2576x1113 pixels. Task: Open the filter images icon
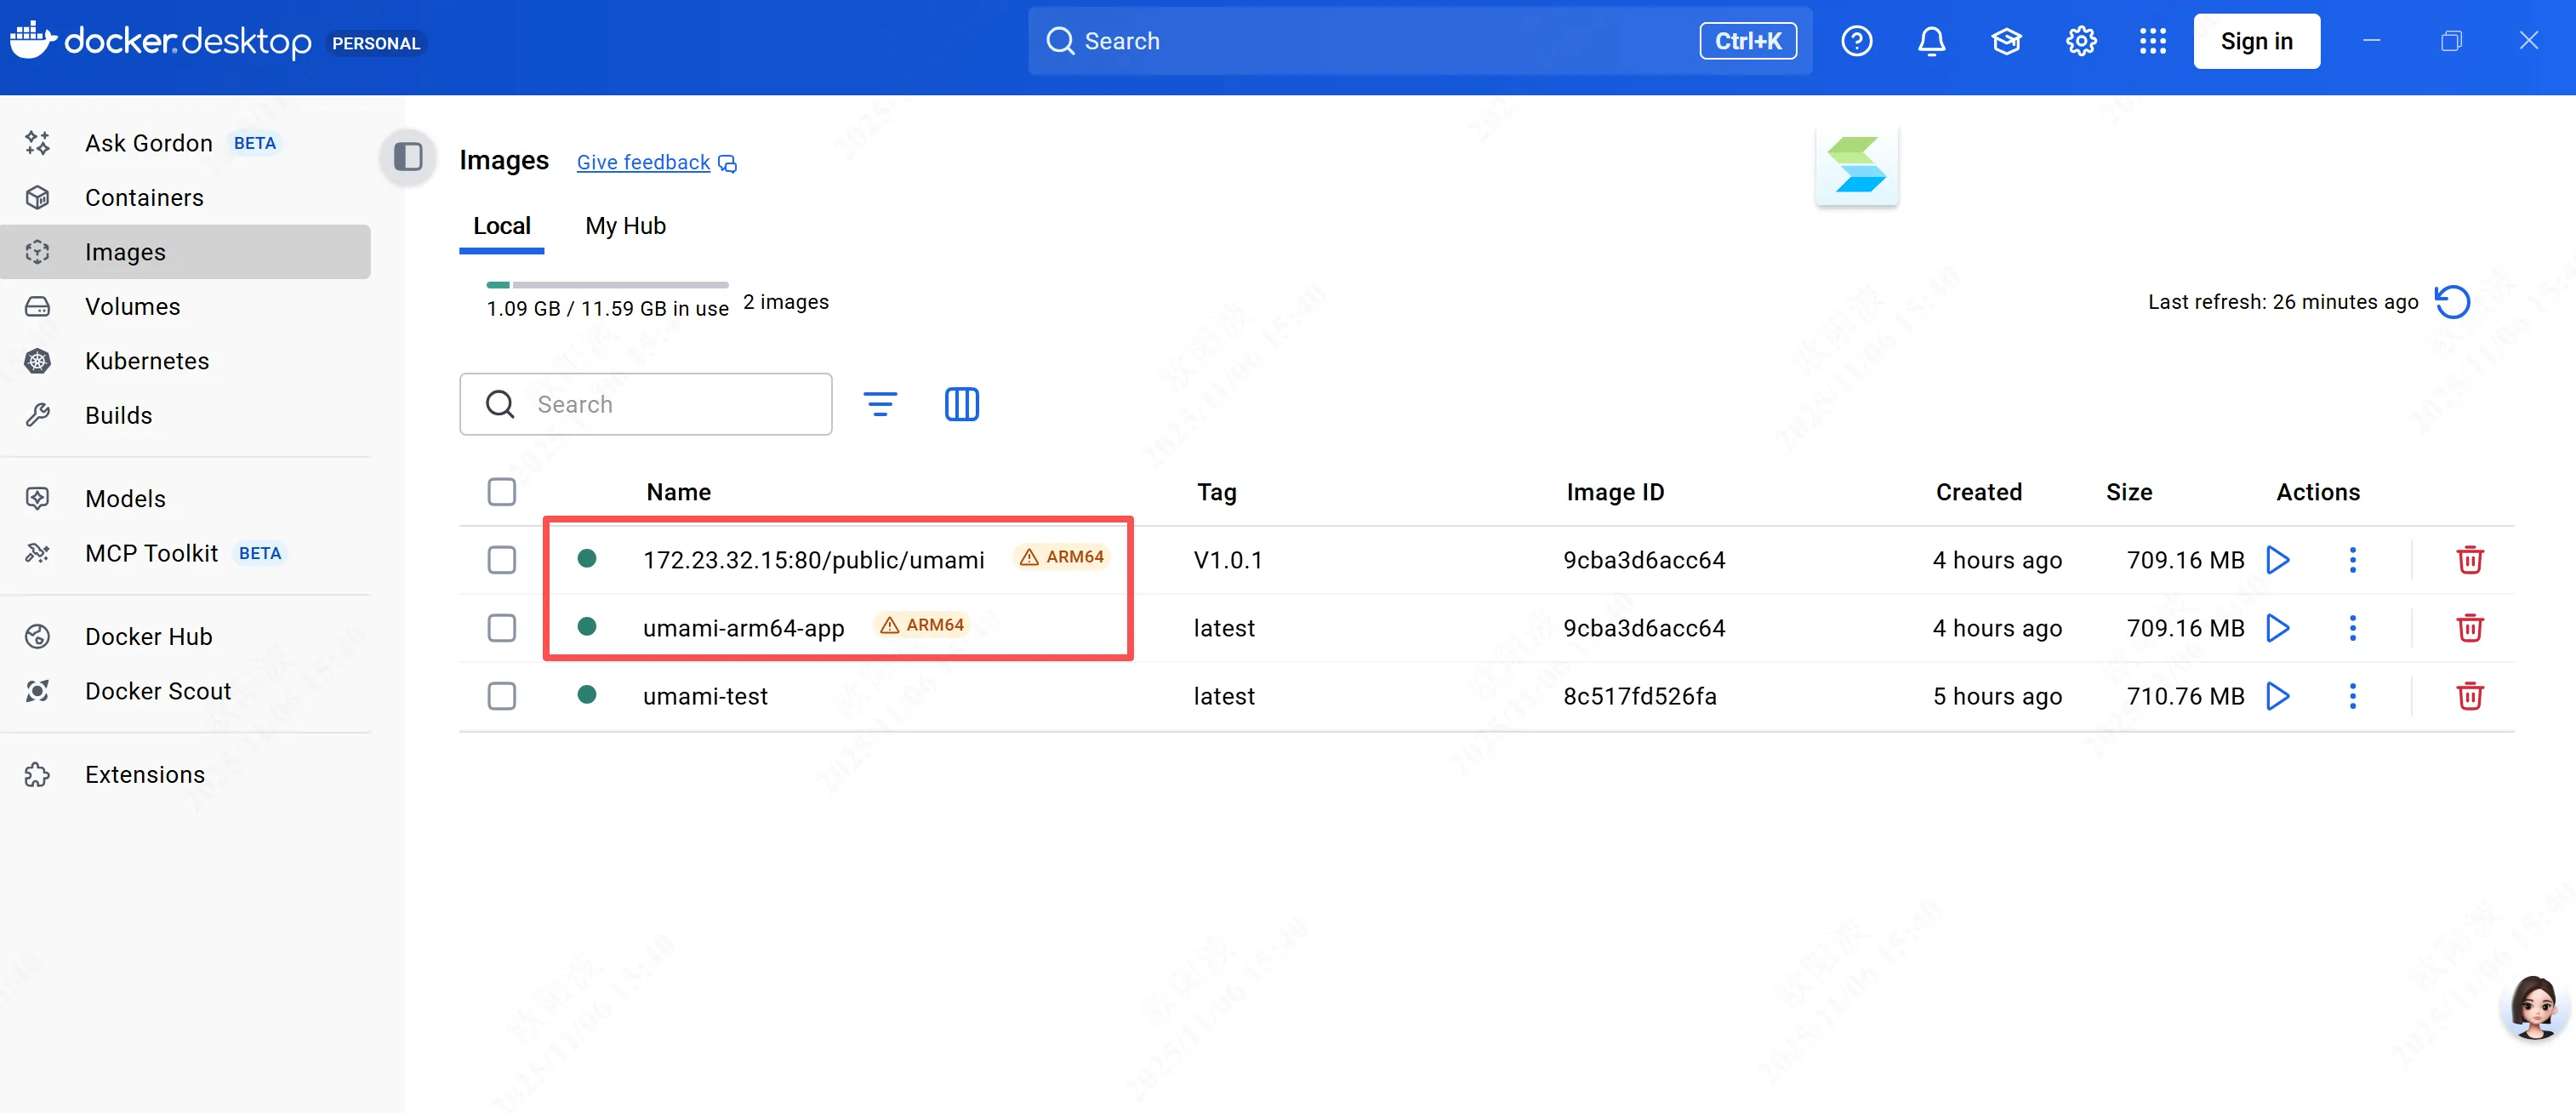[x=879, y=404]
